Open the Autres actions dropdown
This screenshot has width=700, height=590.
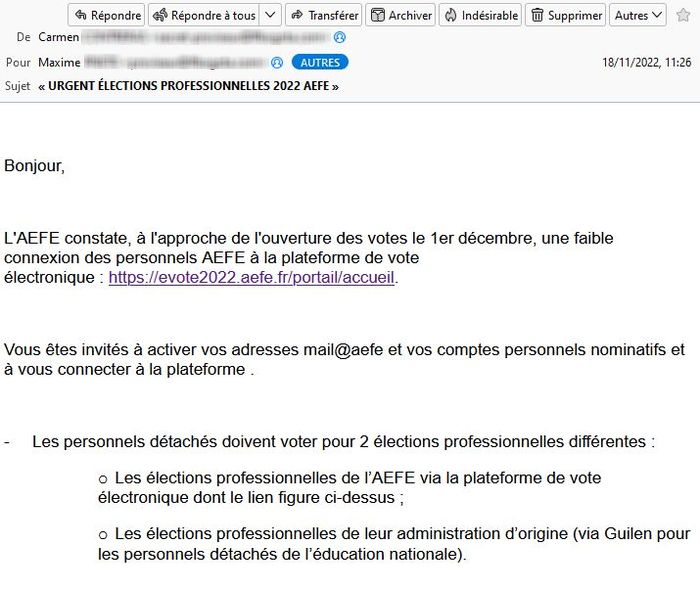638,15
